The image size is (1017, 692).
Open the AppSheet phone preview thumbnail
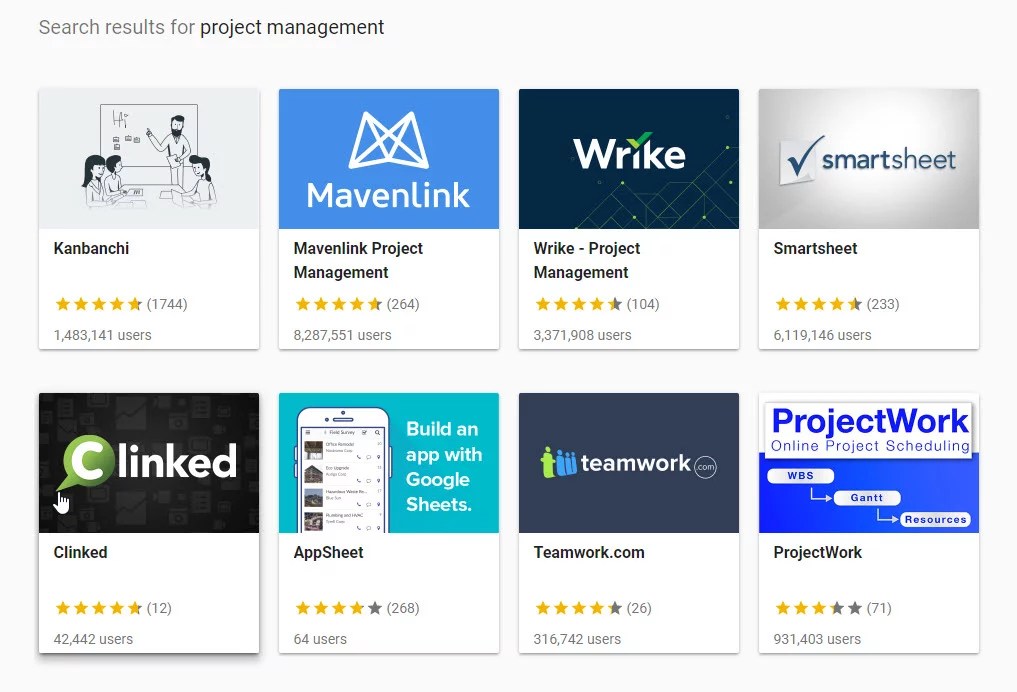389,463
